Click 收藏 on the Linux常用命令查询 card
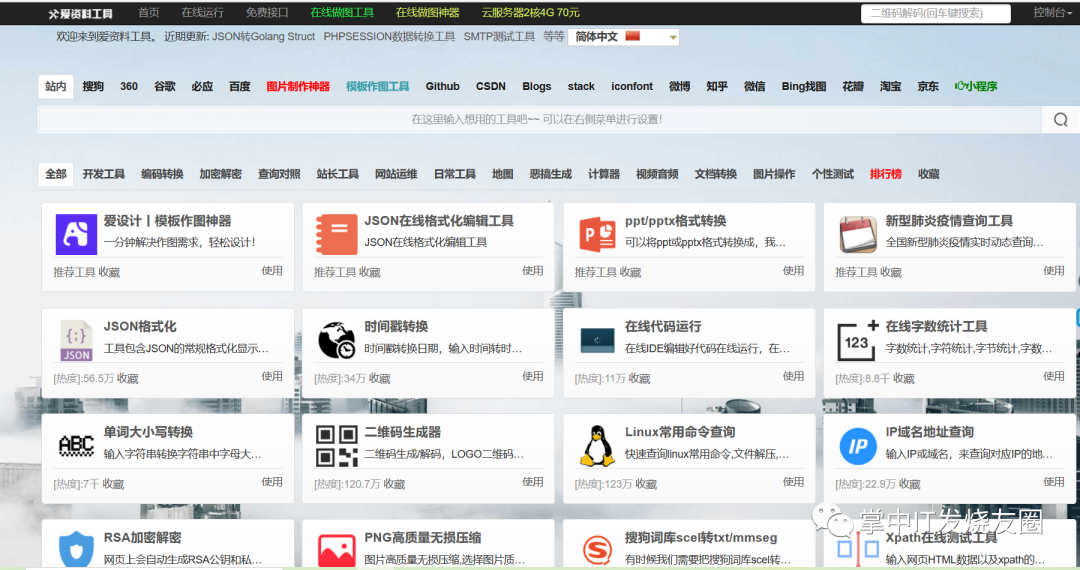 point(645,485)
